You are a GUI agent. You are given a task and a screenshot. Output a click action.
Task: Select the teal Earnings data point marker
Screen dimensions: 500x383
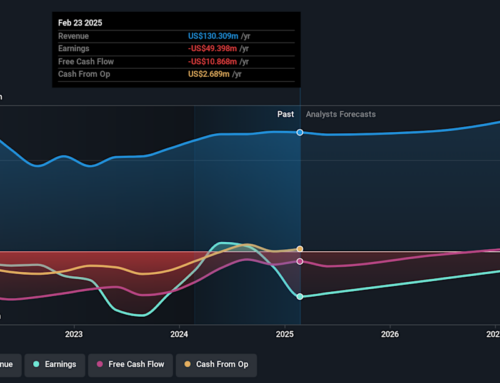pyautogui.click(x=300, y=297)
